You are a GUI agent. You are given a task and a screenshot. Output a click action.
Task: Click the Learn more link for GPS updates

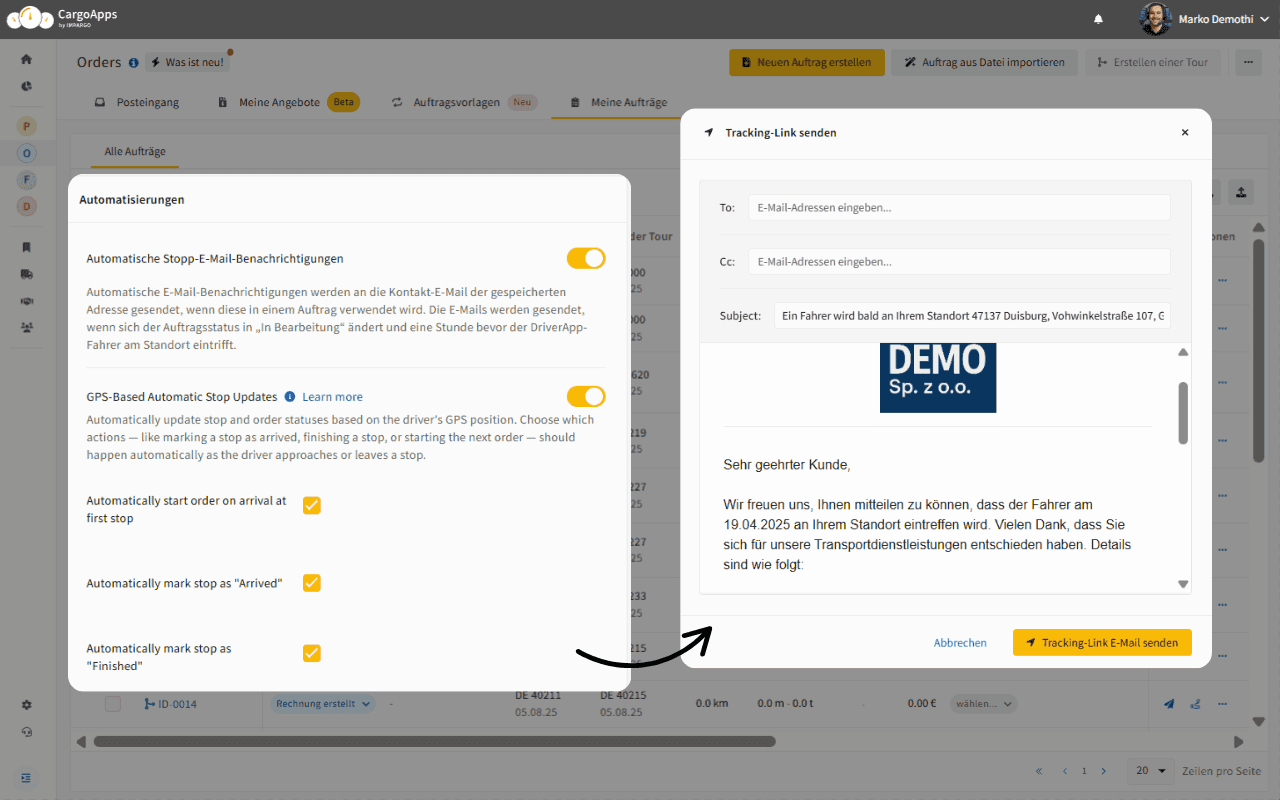tap(334, 396)
